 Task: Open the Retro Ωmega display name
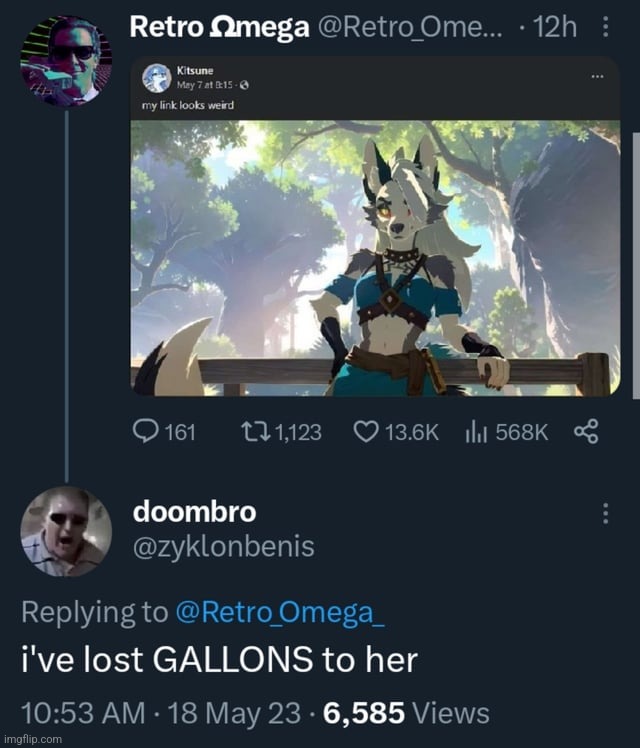click(x=219, y=27)
